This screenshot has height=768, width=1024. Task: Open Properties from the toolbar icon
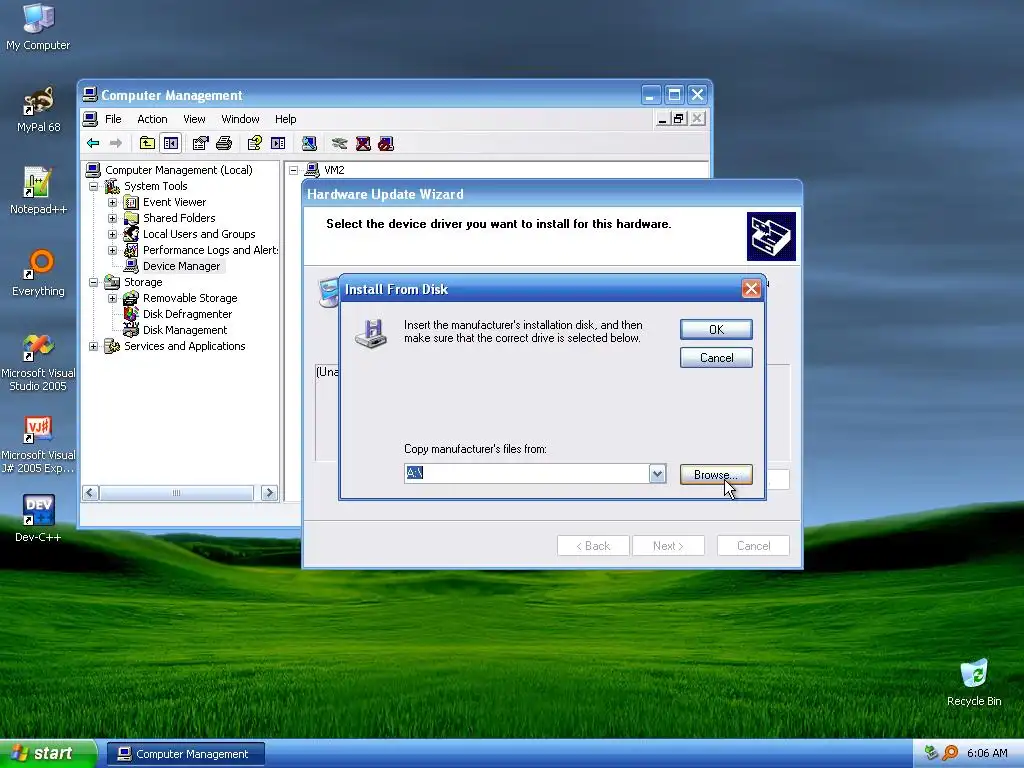click(200, 143)
